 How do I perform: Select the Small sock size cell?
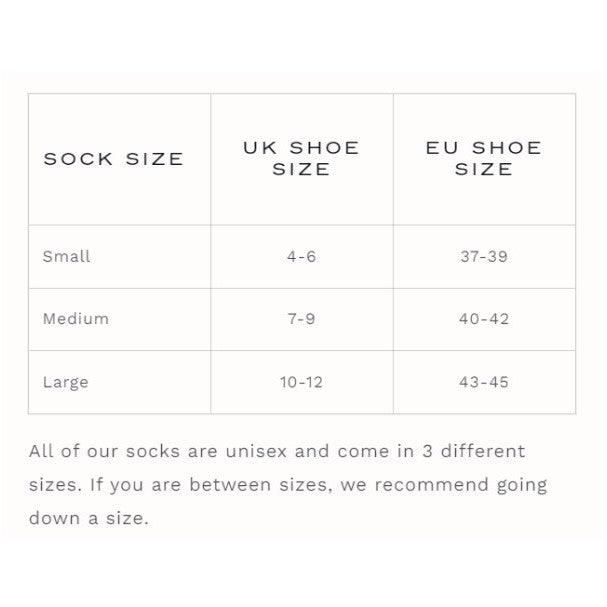pyautogui.click(x=66, y=256)
